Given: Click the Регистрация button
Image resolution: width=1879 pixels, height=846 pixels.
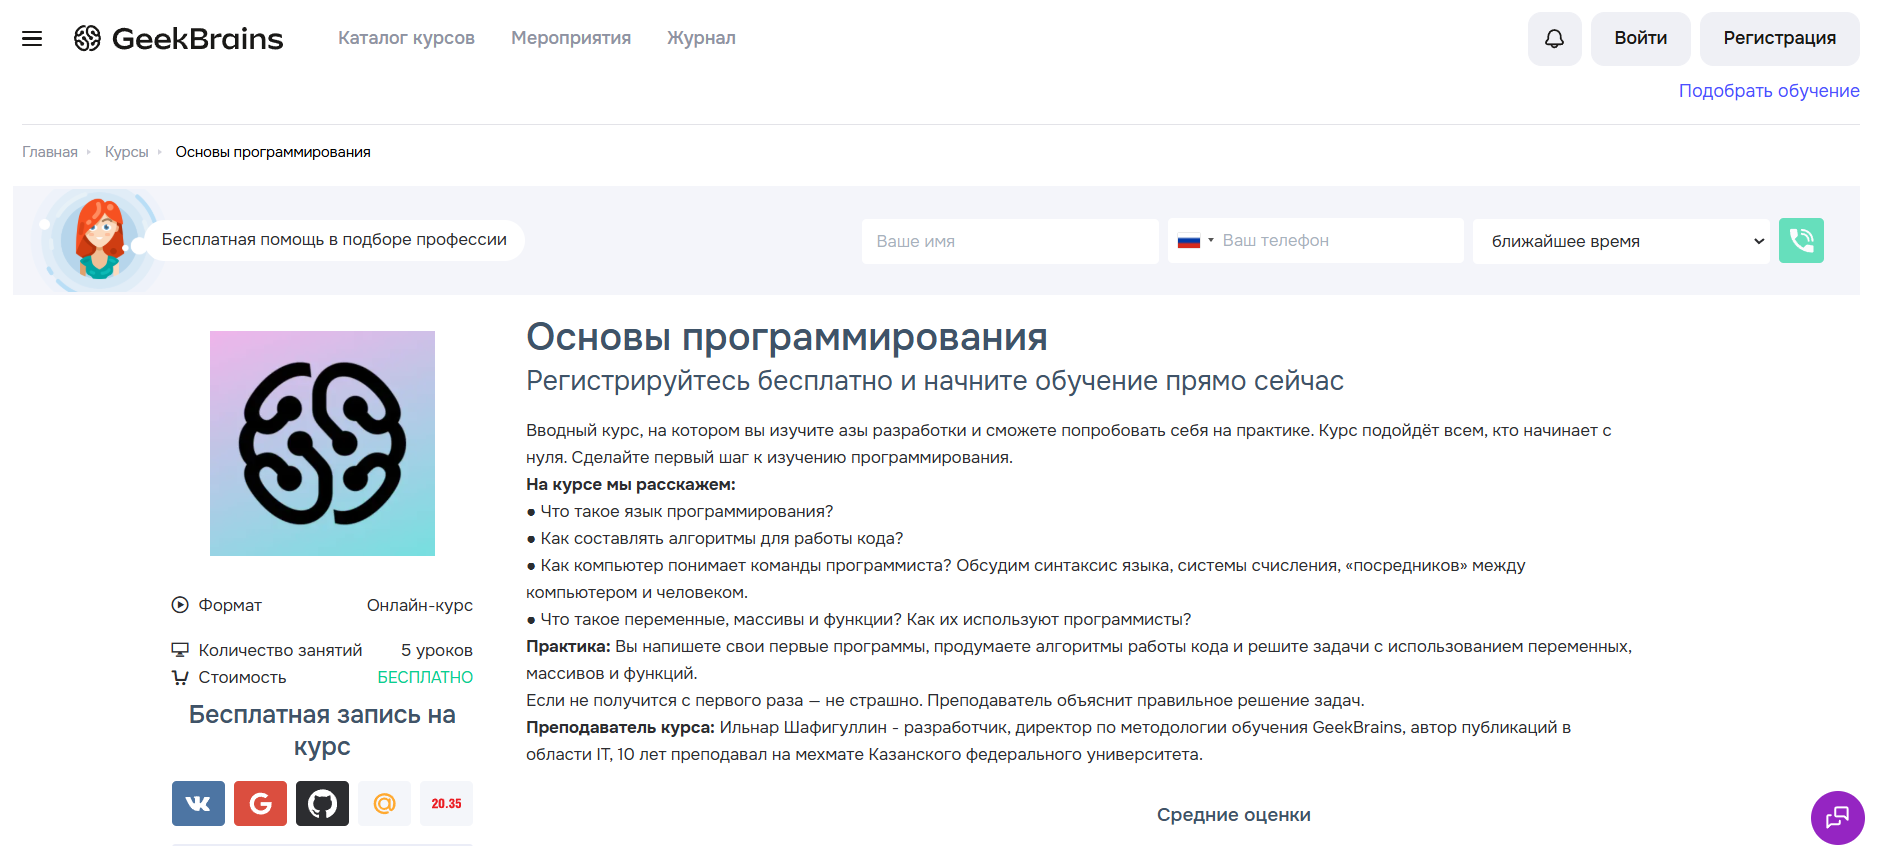Looking at the screenshot, I should point(1779,39).
